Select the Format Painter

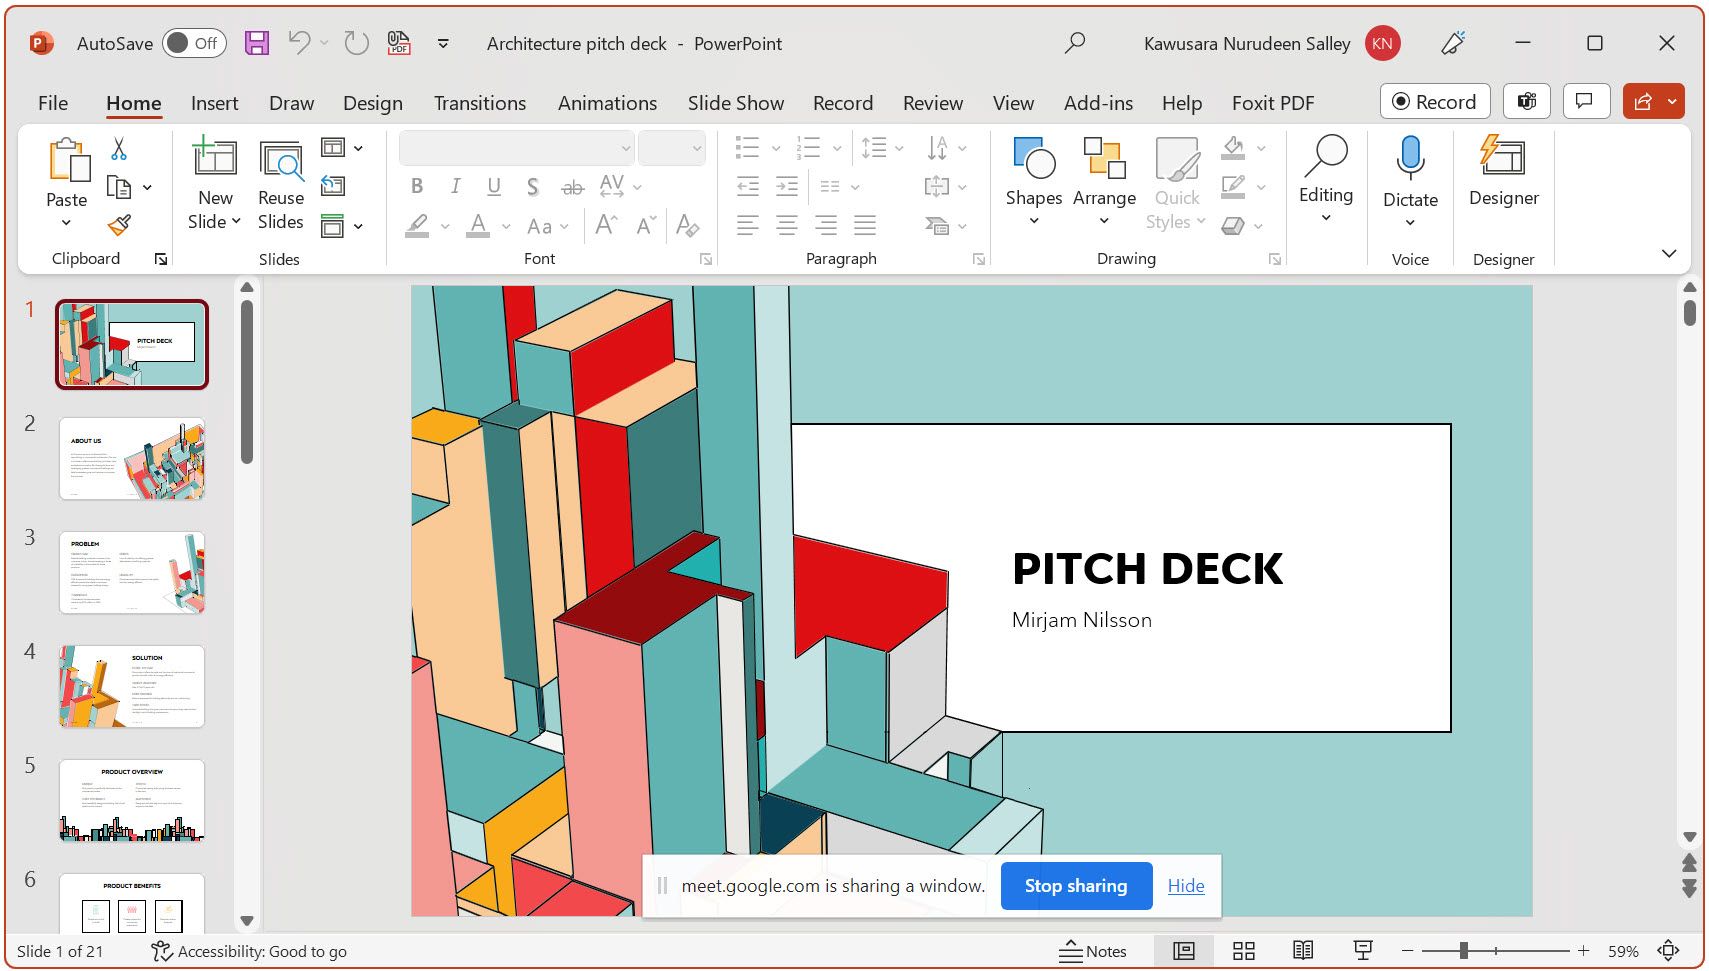point(119,224)
